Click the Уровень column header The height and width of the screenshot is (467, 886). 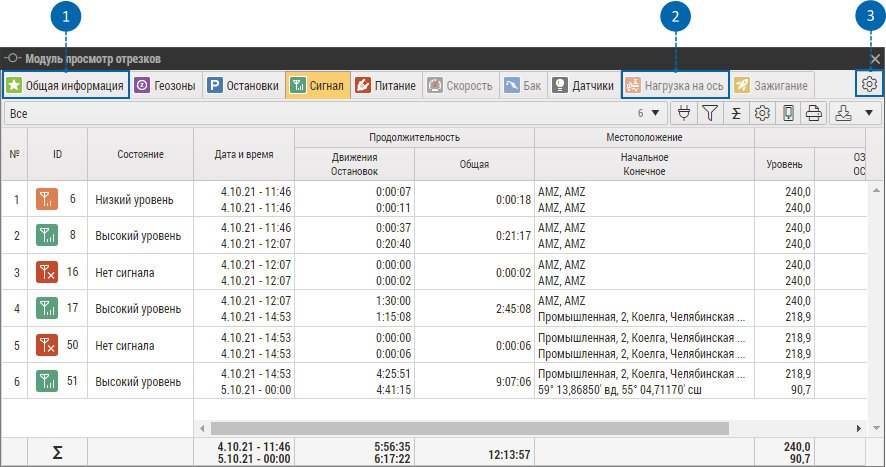point(784,165)
